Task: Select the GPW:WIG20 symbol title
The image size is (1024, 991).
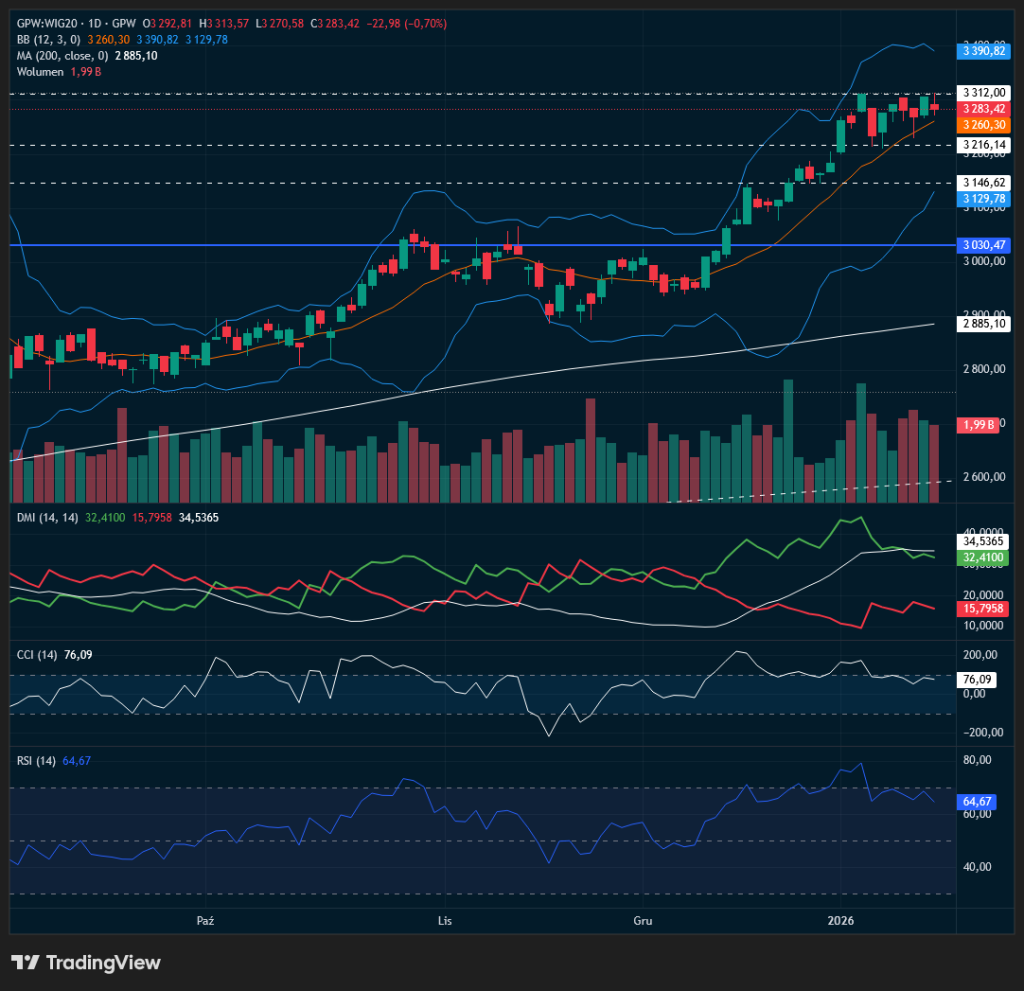Action: click(51, 23)
